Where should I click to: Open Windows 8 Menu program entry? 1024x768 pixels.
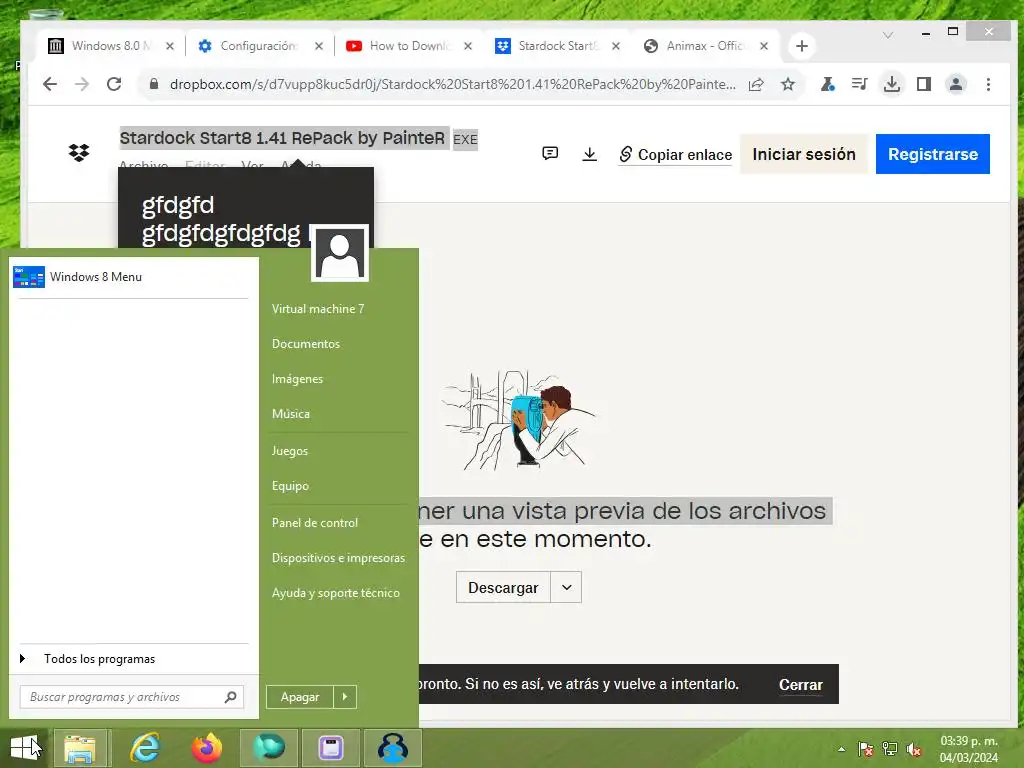coord(133,277)
